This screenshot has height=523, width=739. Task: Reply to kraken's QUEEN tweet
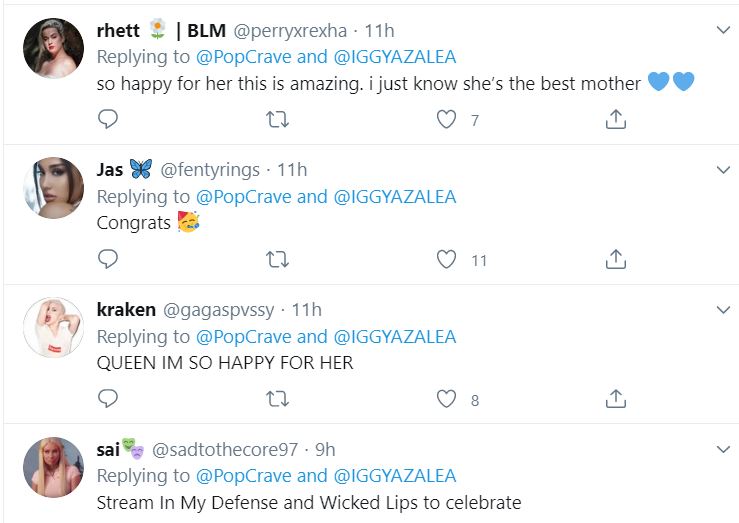108,399
